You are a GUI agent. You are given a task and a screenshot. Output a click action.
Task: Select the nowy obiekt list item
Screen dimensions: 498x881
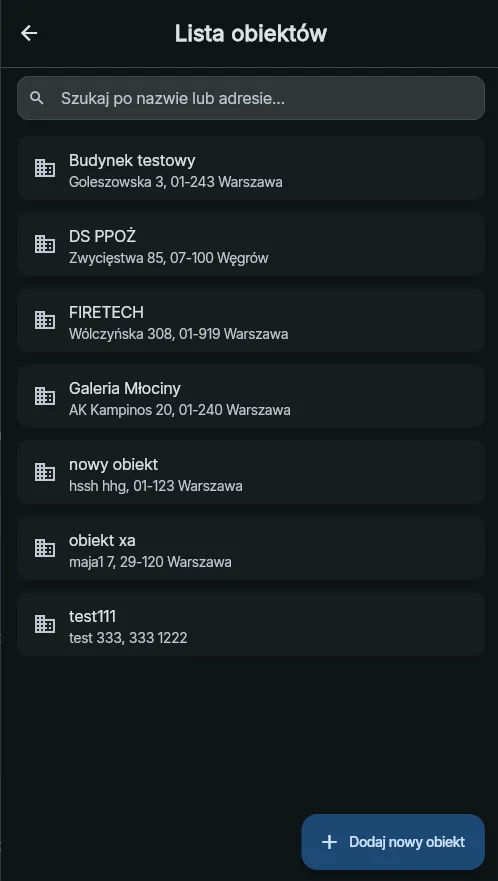[x=251, y=472]
